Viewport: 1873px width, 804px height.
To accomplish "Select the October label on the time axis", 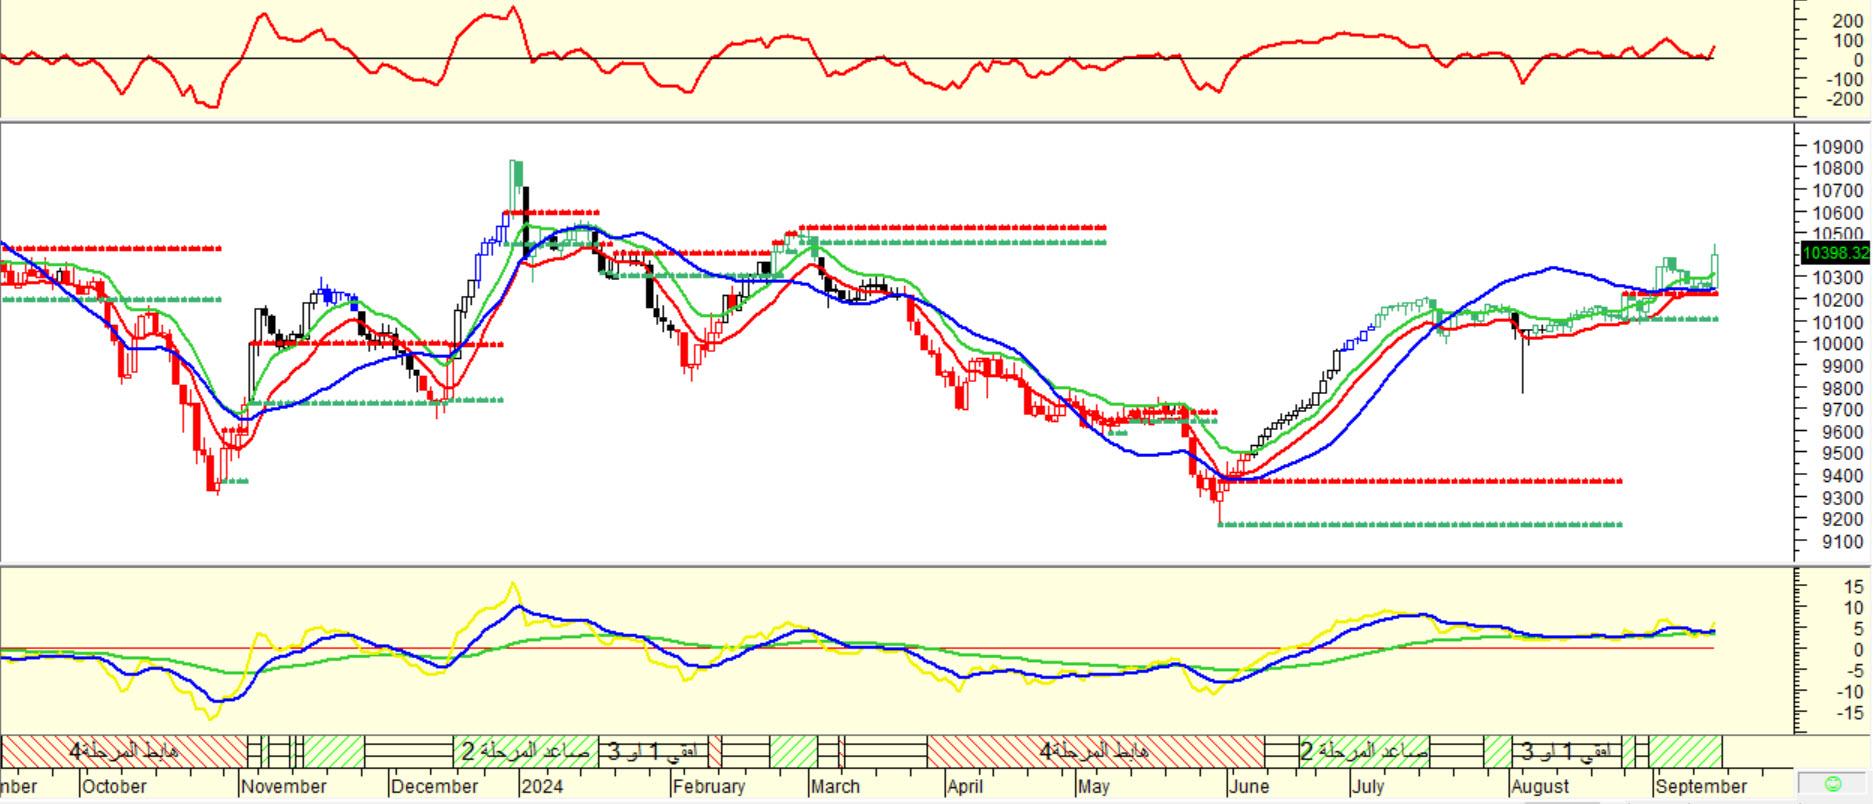I will coord(114,786).
